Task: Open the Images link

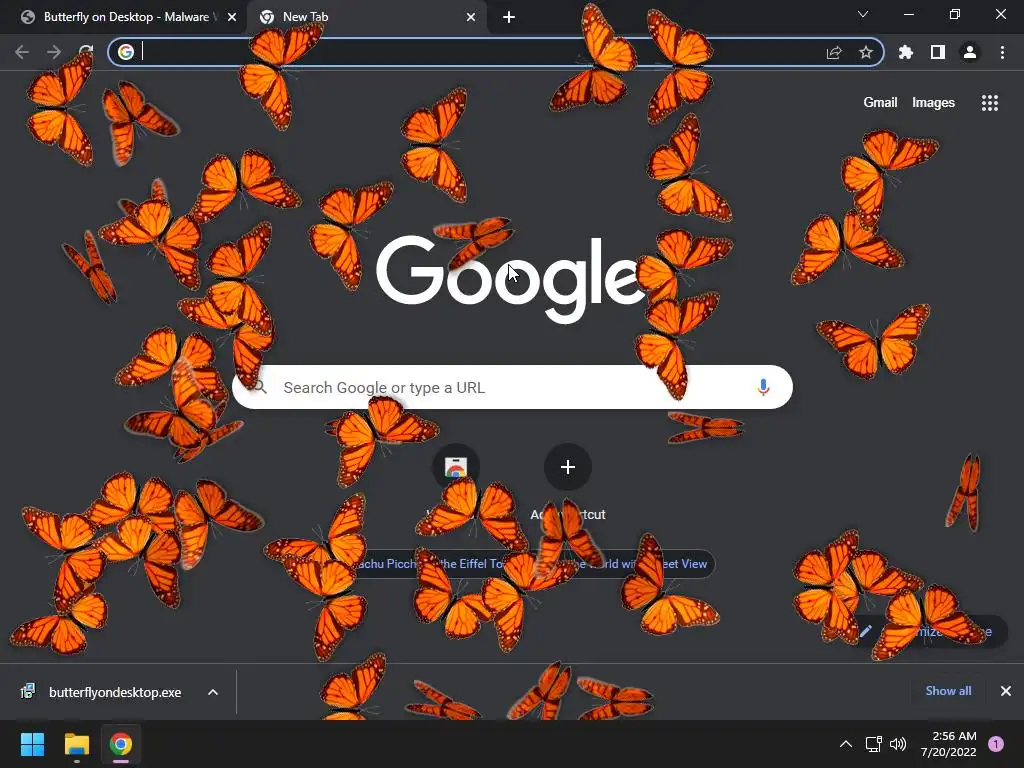Action: (x=933, y=103)
